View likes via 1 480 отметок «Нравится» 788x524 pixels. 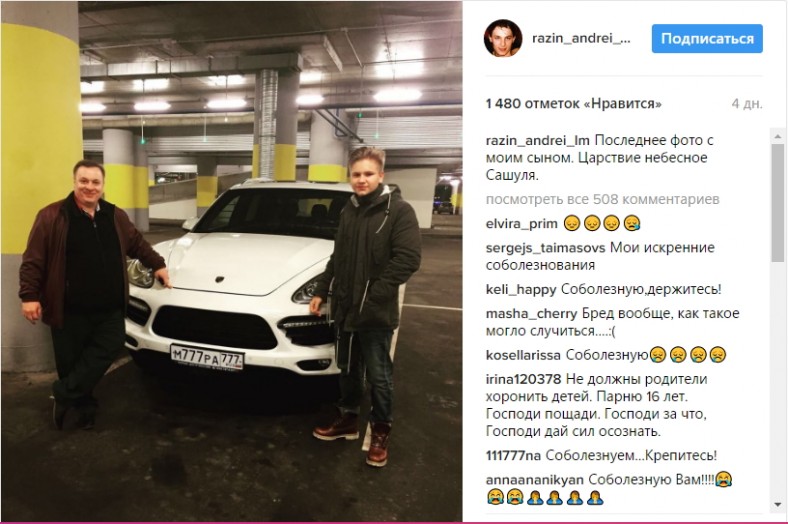573,103
